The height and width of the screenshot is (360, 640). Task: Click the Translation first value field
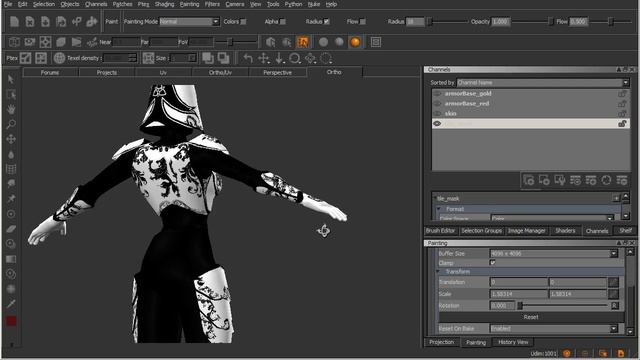[518, 282]
